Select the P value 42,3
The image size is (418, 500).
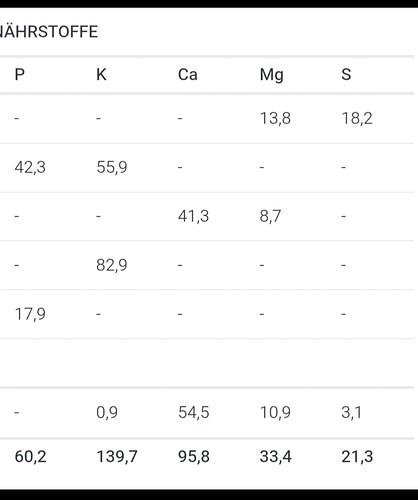[30, 167]
